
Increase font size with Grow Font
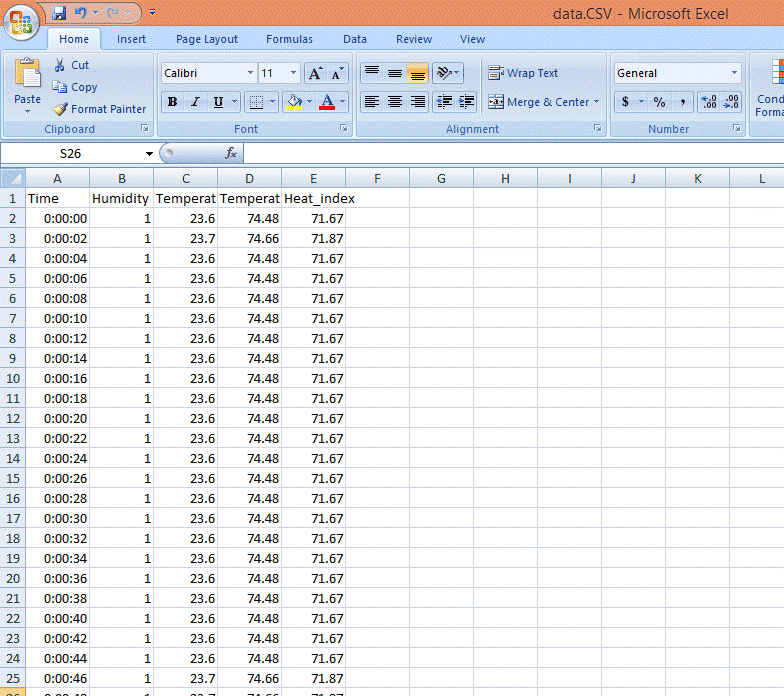[x=315, y=74]
